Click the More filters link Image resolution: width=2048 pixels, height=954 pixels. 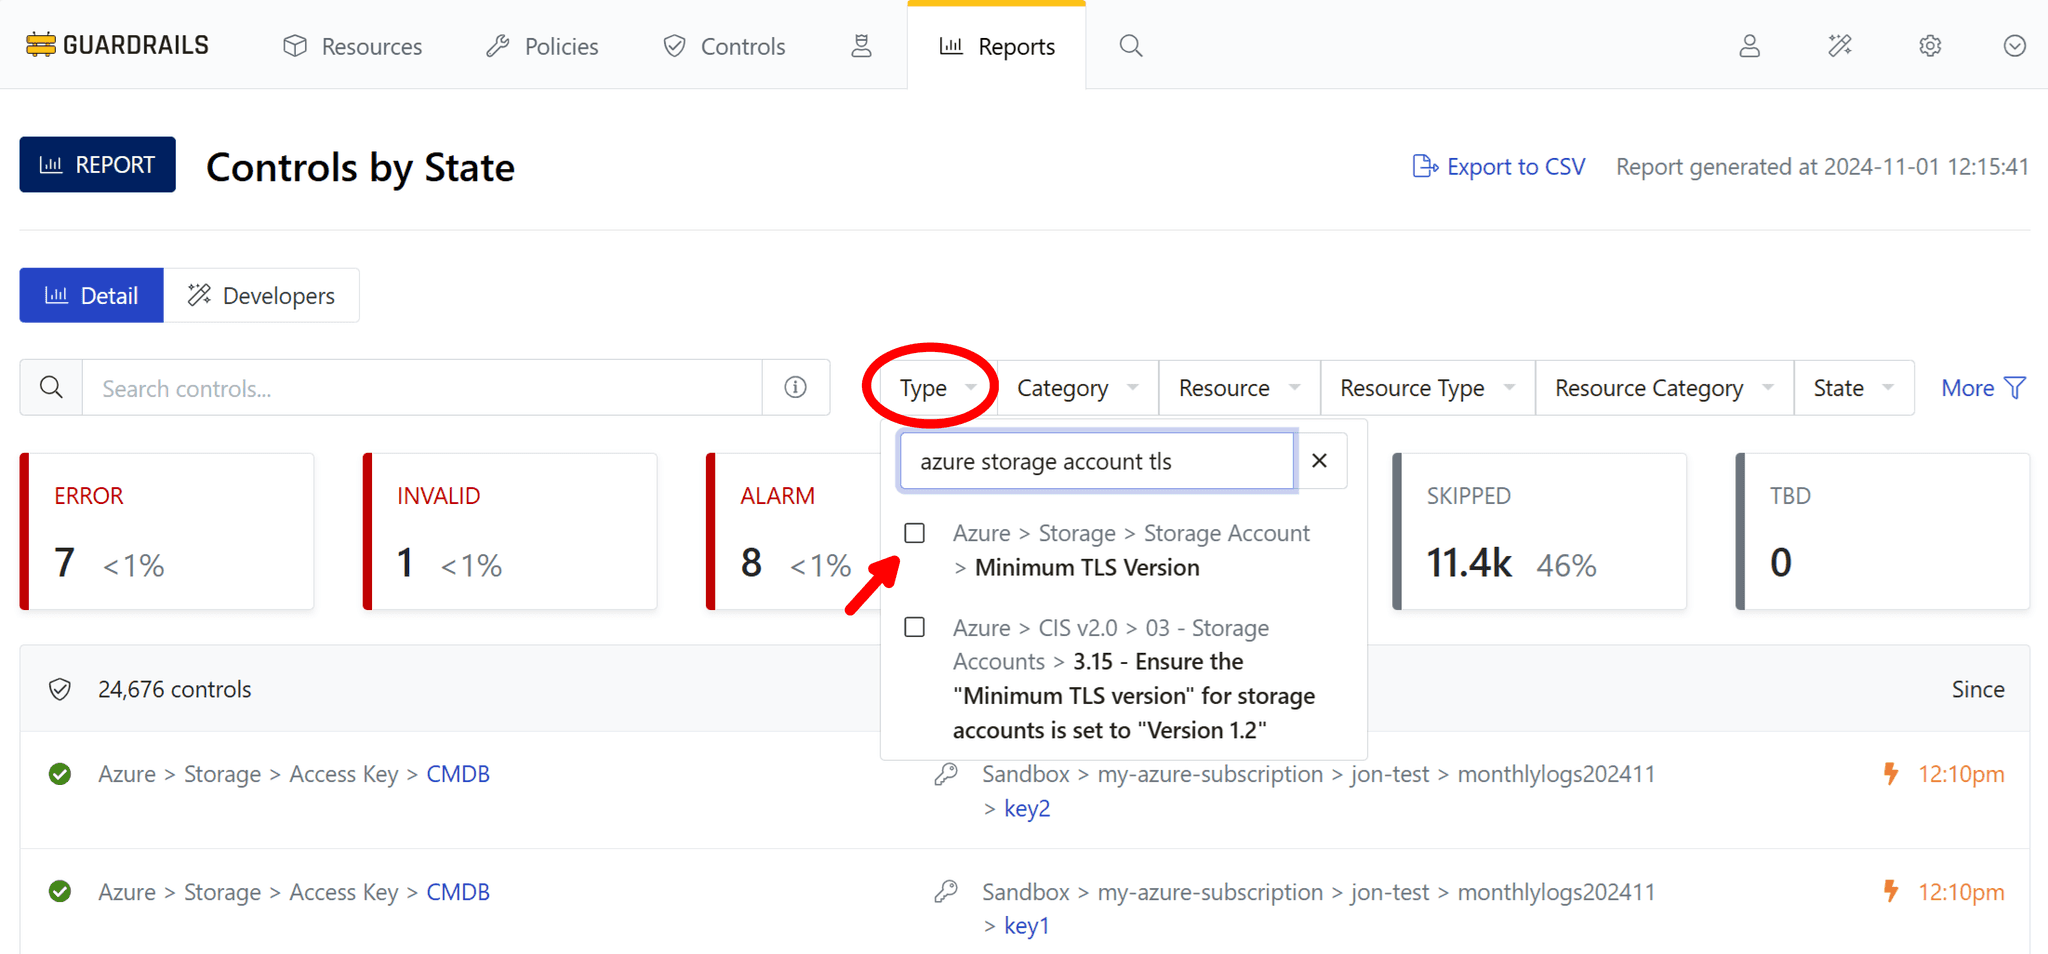[1983, 388]
